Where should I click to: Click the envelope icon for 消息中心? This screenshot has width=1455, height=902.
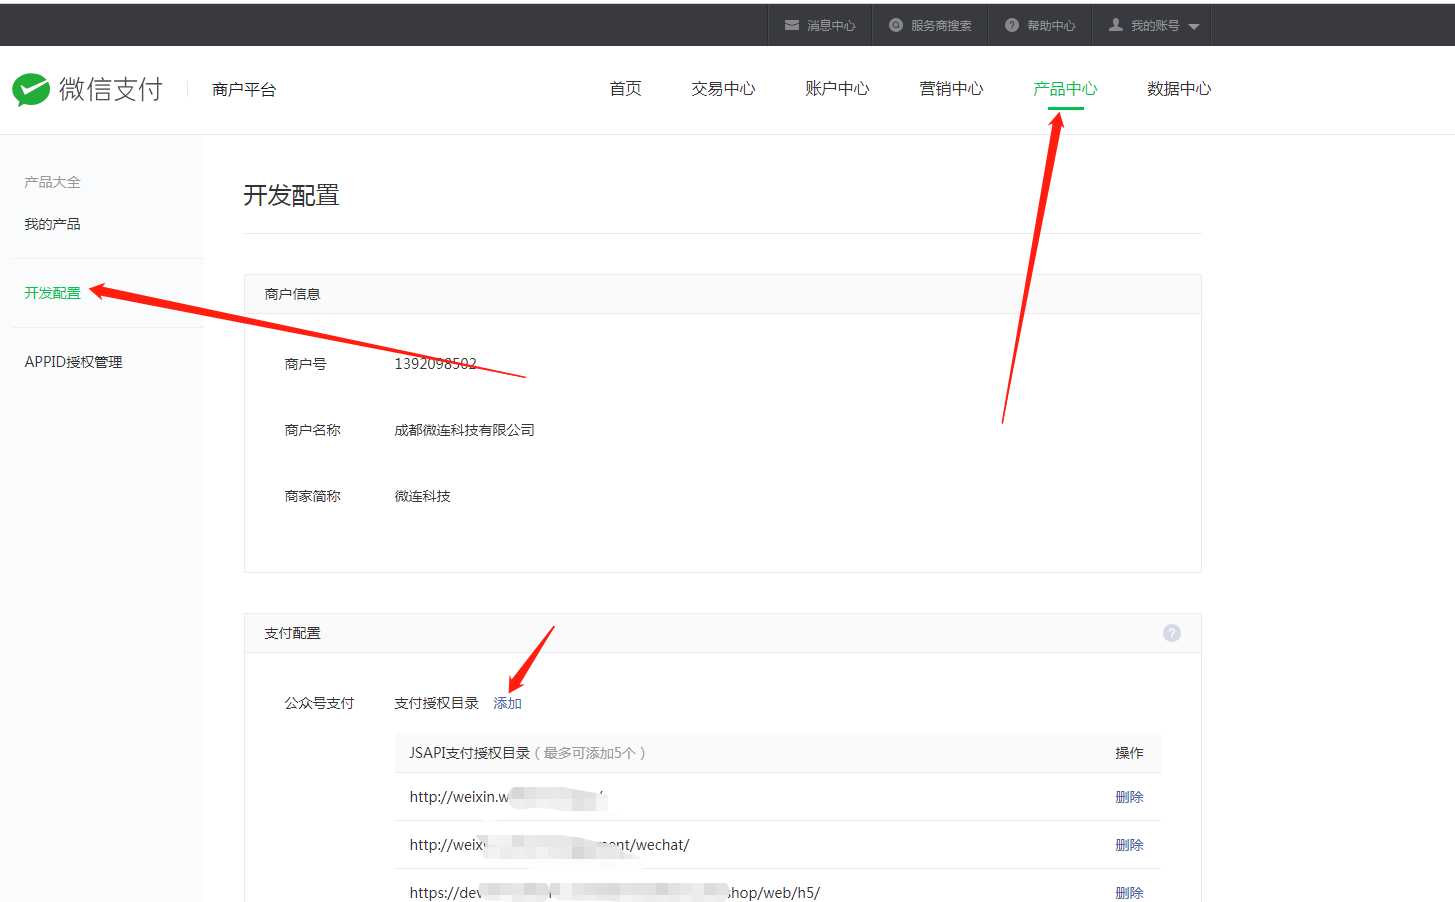tap(792, 25)
